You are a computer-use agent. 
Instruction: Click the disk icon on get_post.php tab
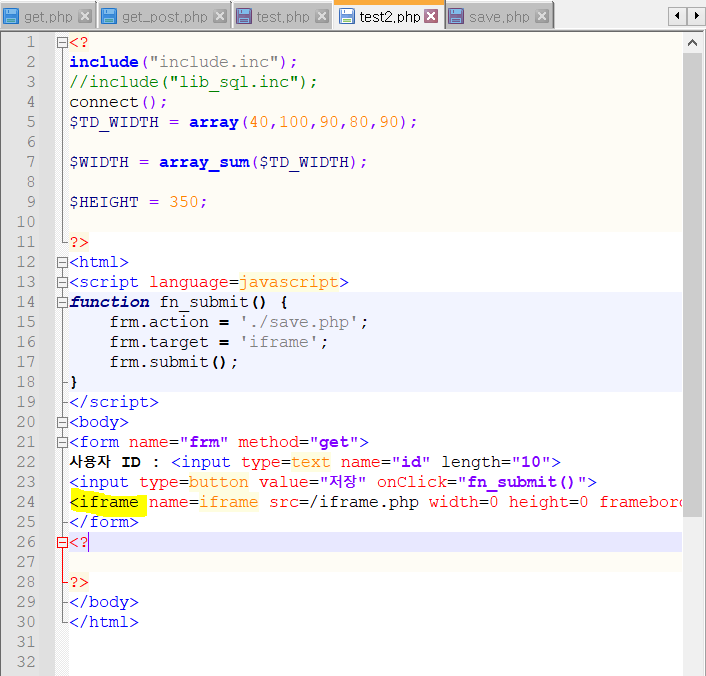[109, 17]
